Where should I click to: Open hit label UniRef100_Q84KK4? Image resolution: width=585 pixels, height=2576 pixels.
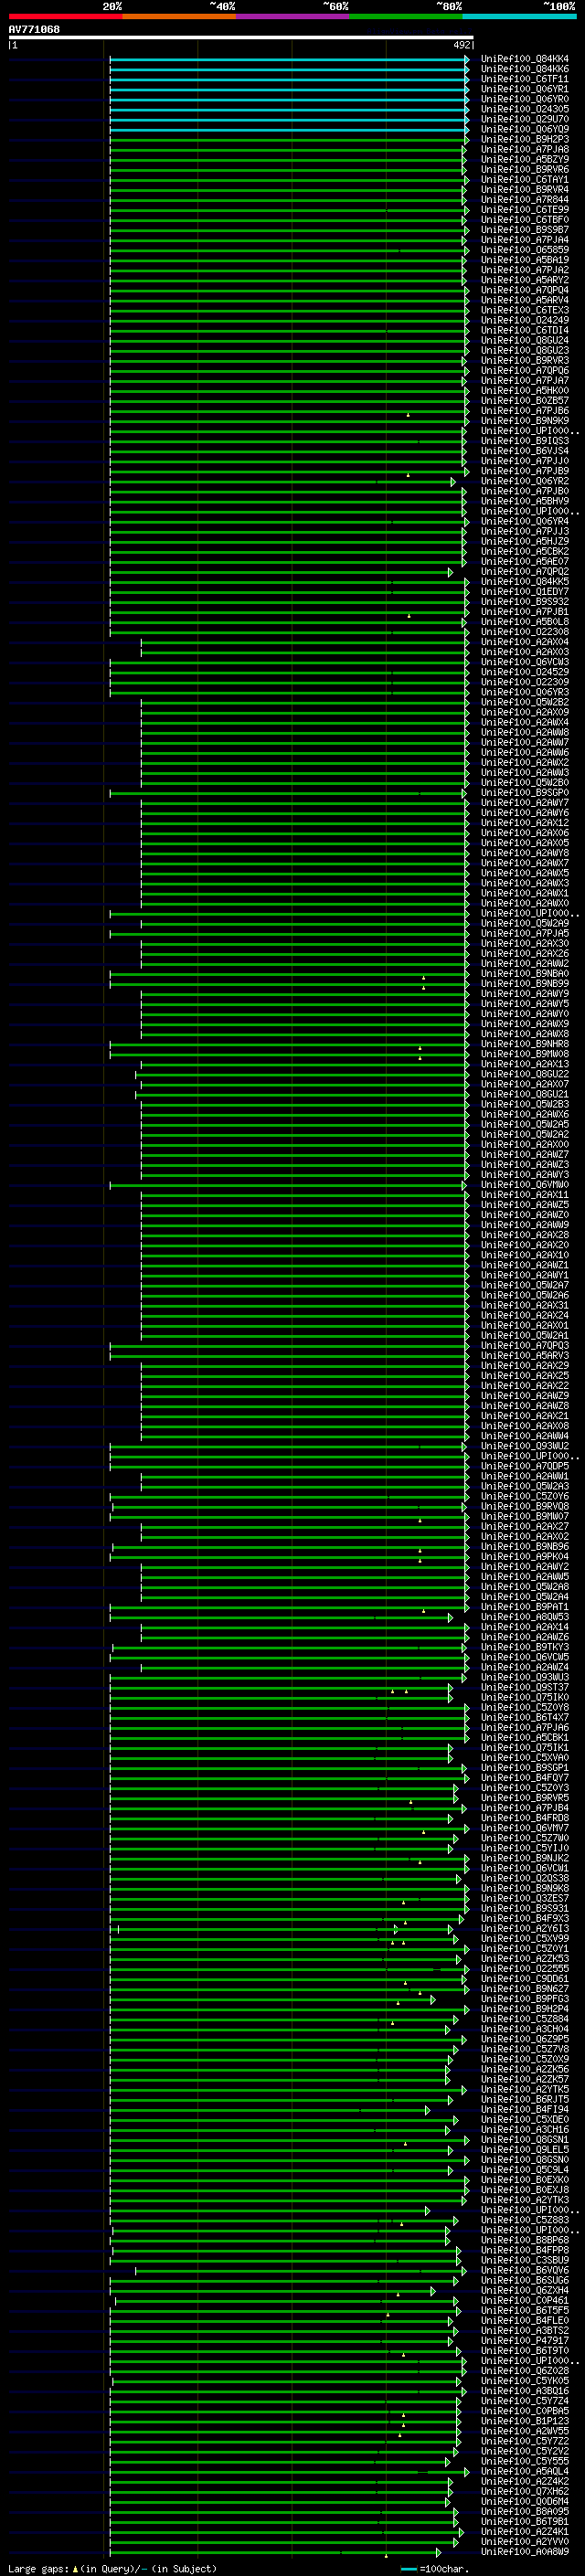pos(525,59)
